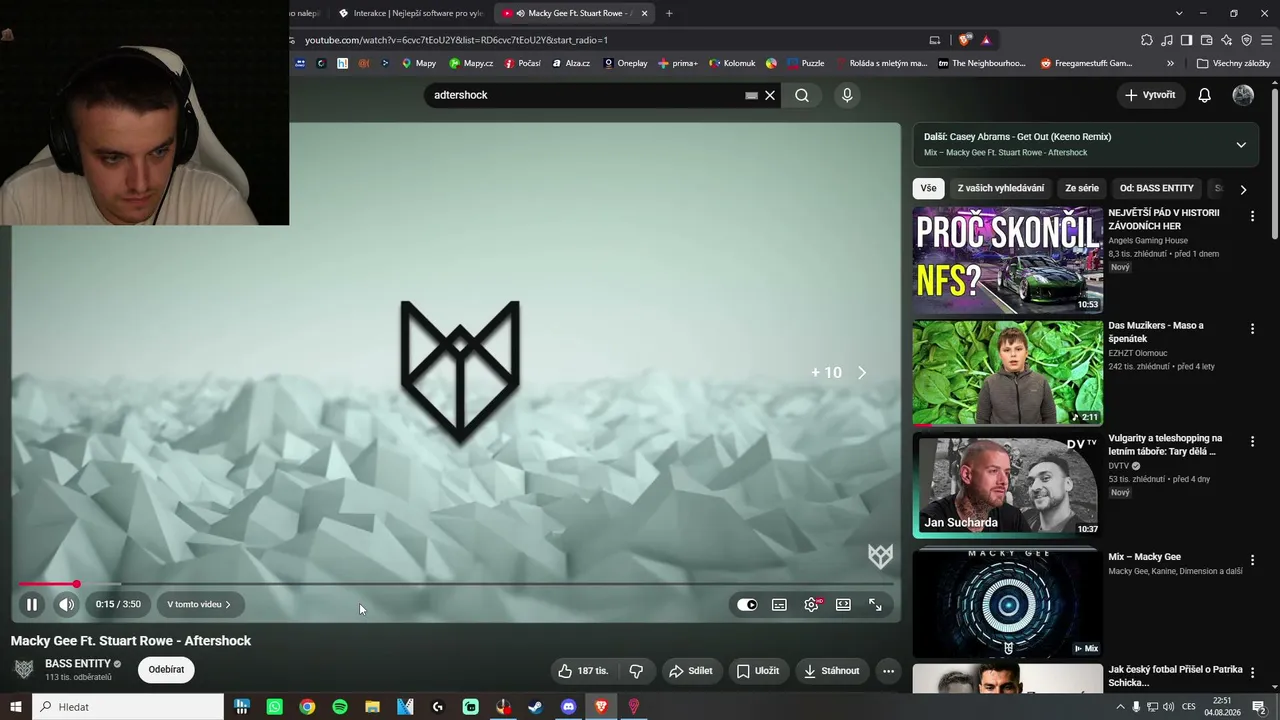
Task: Open YouTube notifications bell
Action: (x=1205, y=95)
